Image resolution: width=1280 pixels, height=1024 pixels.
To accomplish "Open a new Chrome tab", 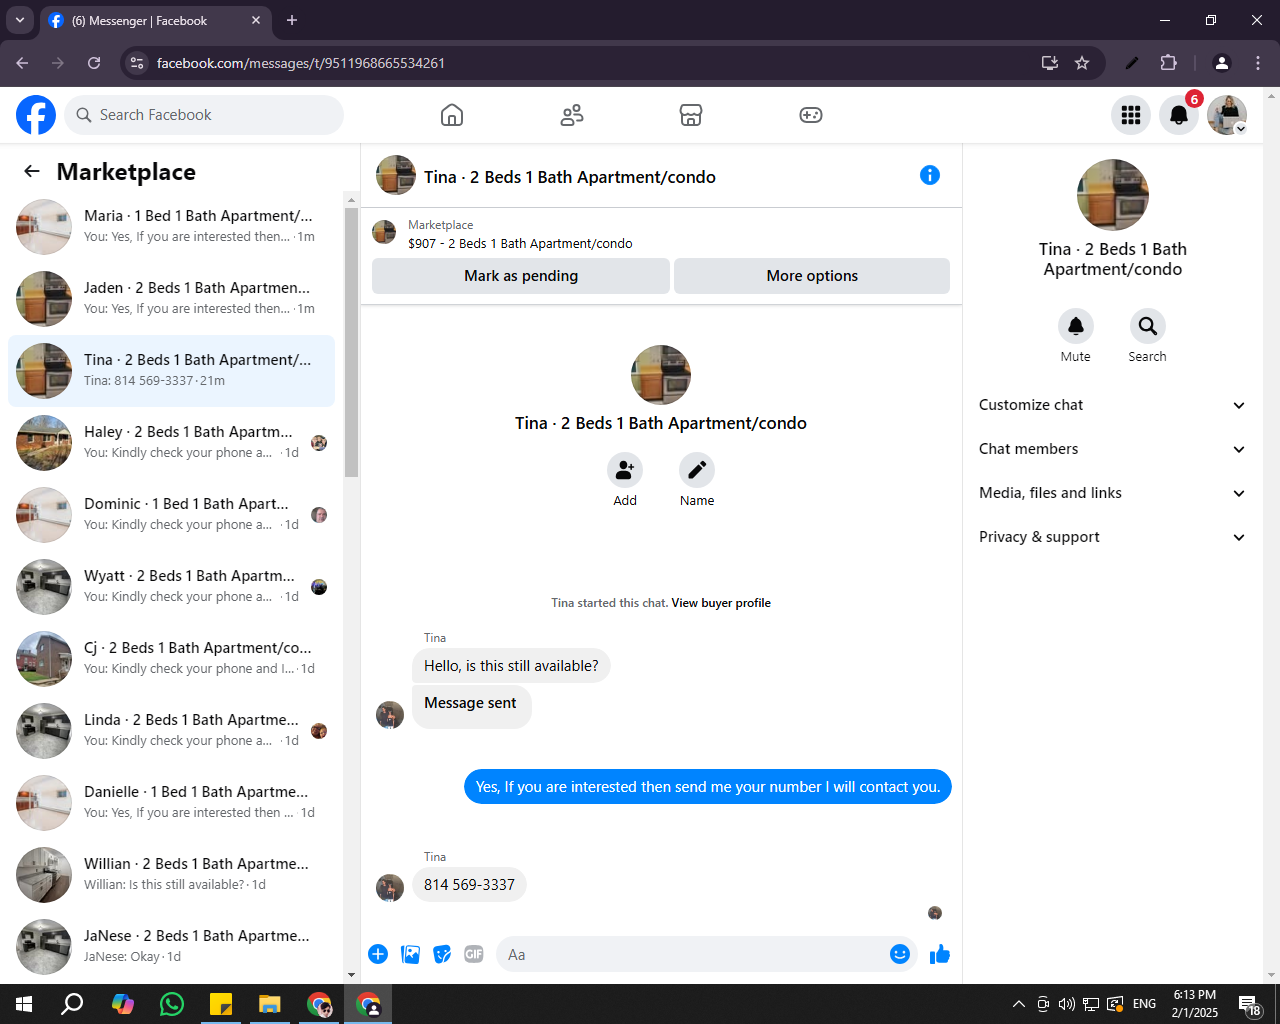I will 292,20.
